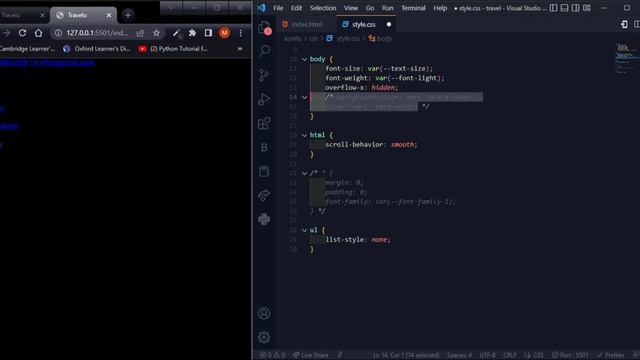Reload the page in Chrome
This screenshot has height=360, width=640.
pyautogui.click(x=22, y=33)
